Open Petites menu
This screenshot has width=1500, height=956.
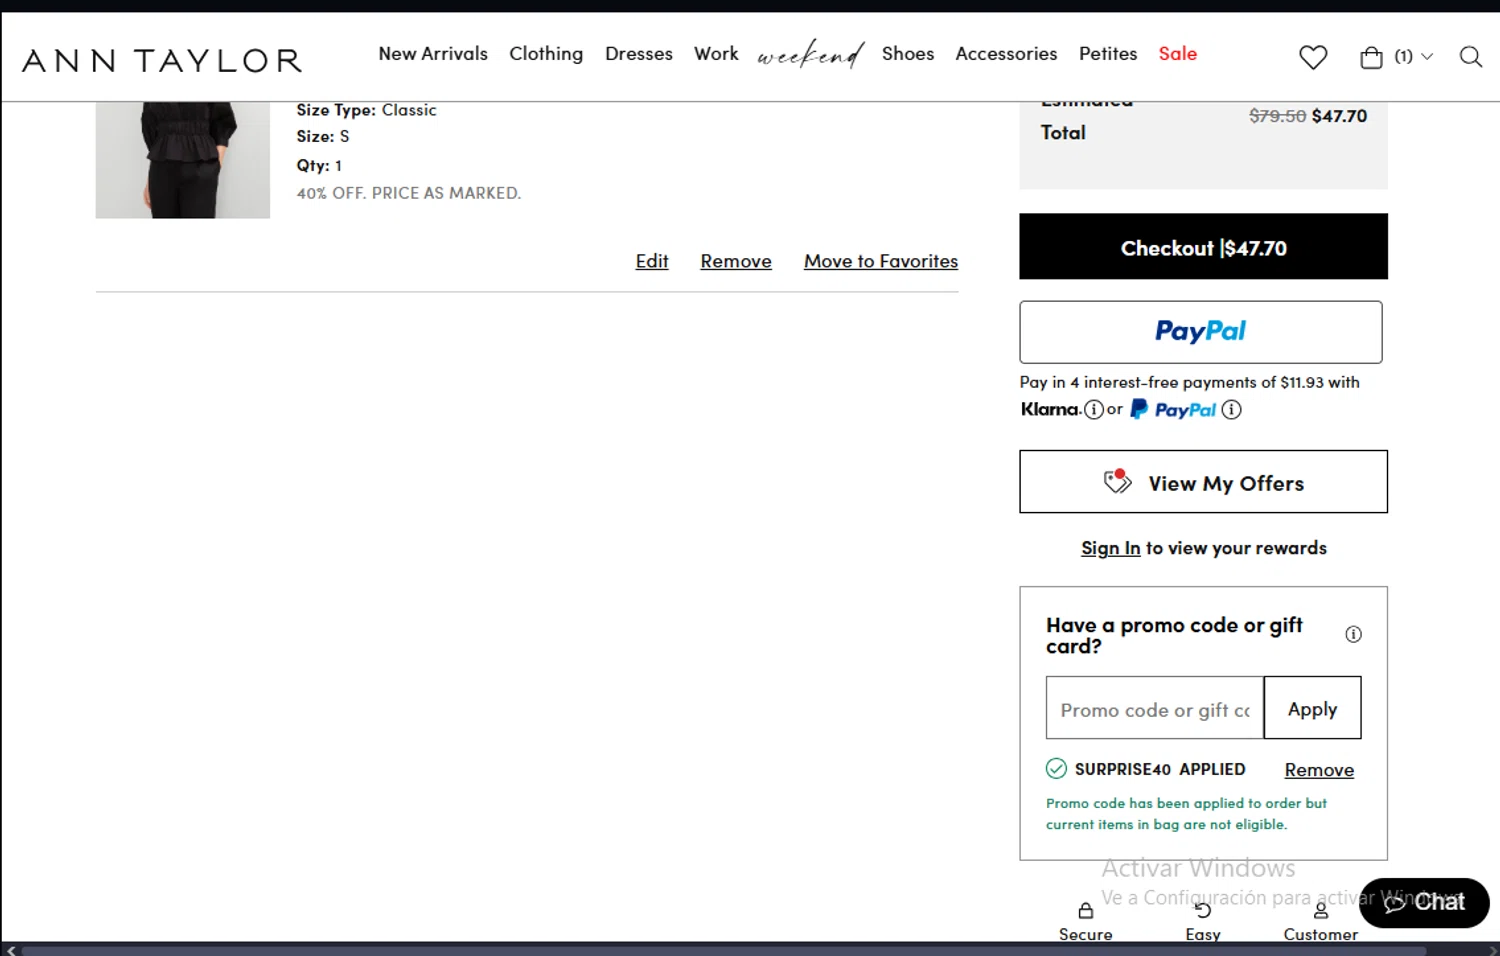point(1108,54)
